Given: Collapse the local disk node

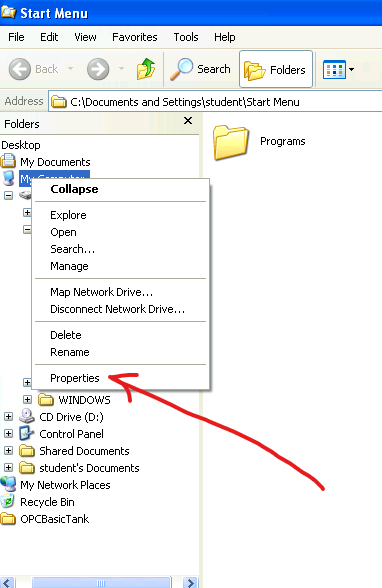Looking at the screenshot, I should pyautogui.click(x=8, y=195).
